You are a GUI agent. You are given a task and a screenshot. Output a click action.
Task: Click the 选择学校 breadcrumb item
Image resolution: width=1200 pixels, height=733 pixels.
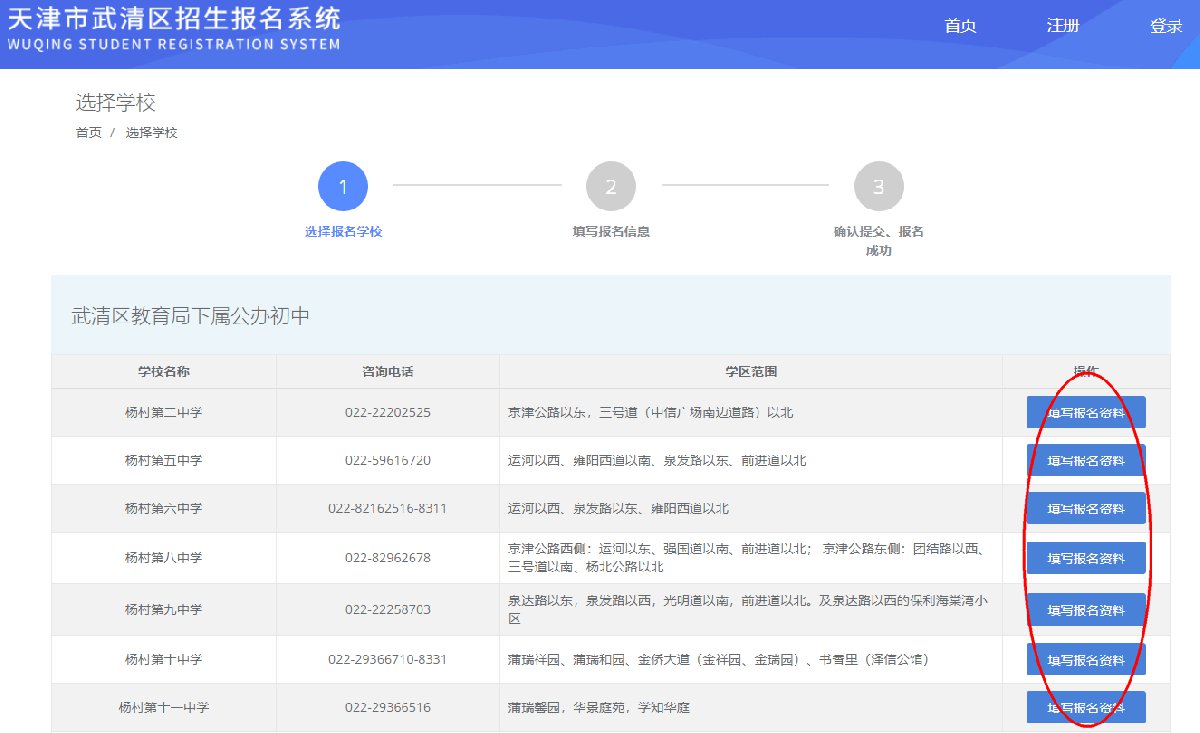click(152, 133)
